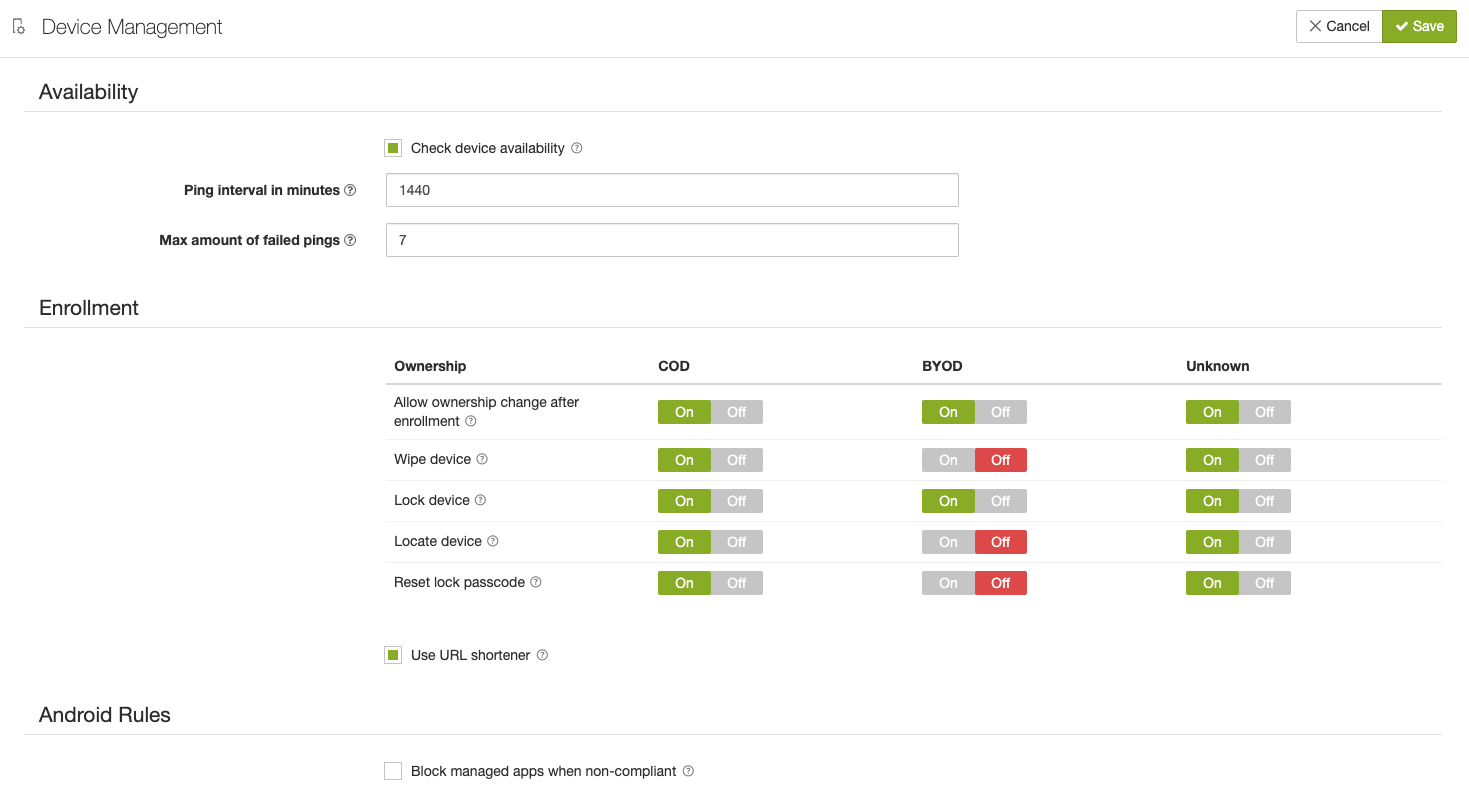Turn On Locate device for BYOD

(948, 542)
